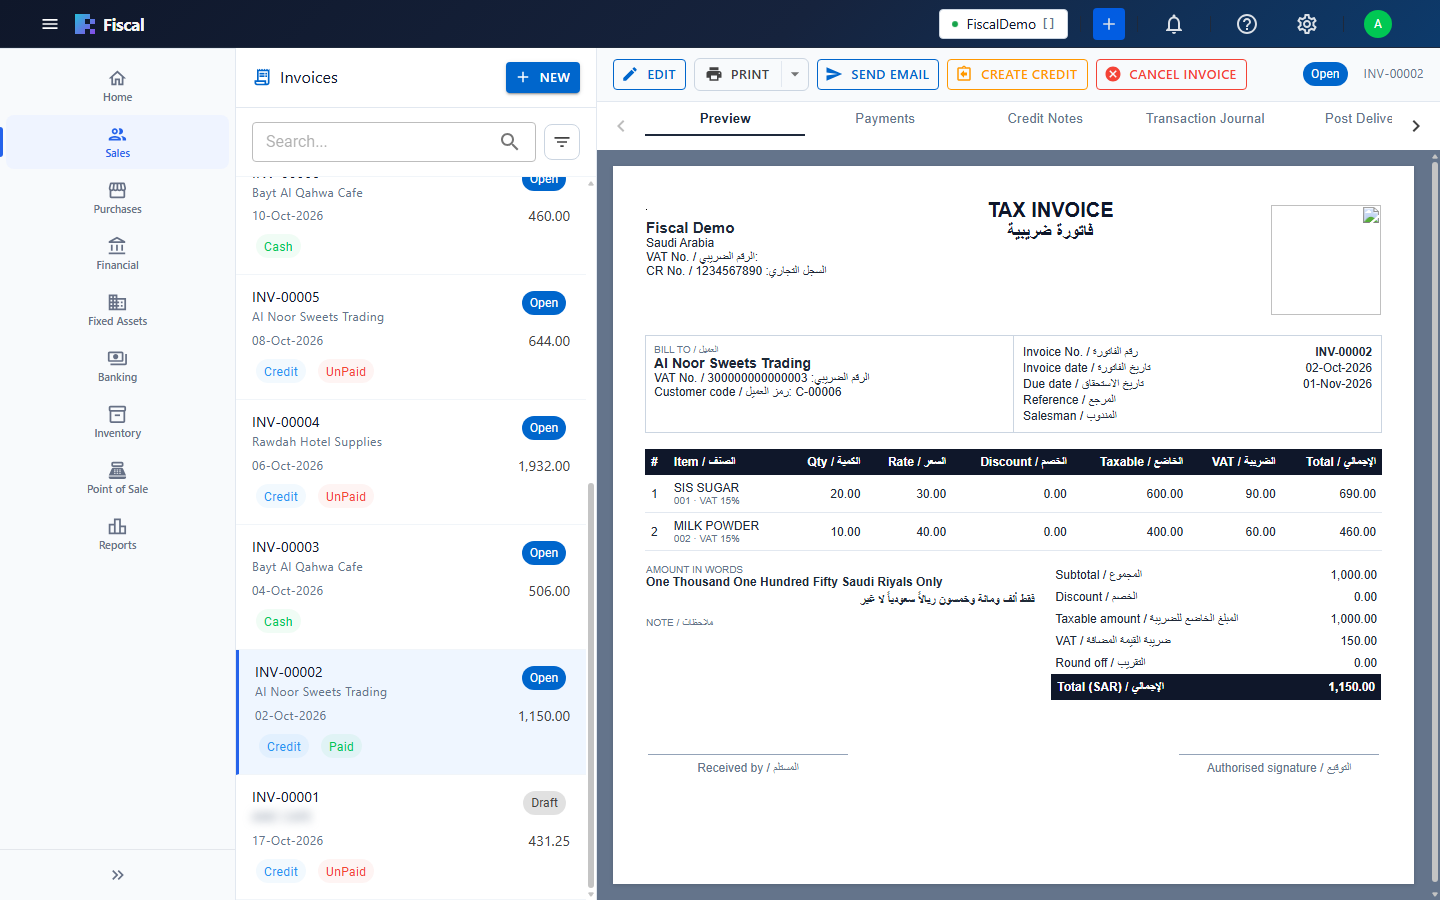This screenshot has height=900, width=1440.
Task: Open the Print options dropdown arrow
Action: (x=795, y=74)
